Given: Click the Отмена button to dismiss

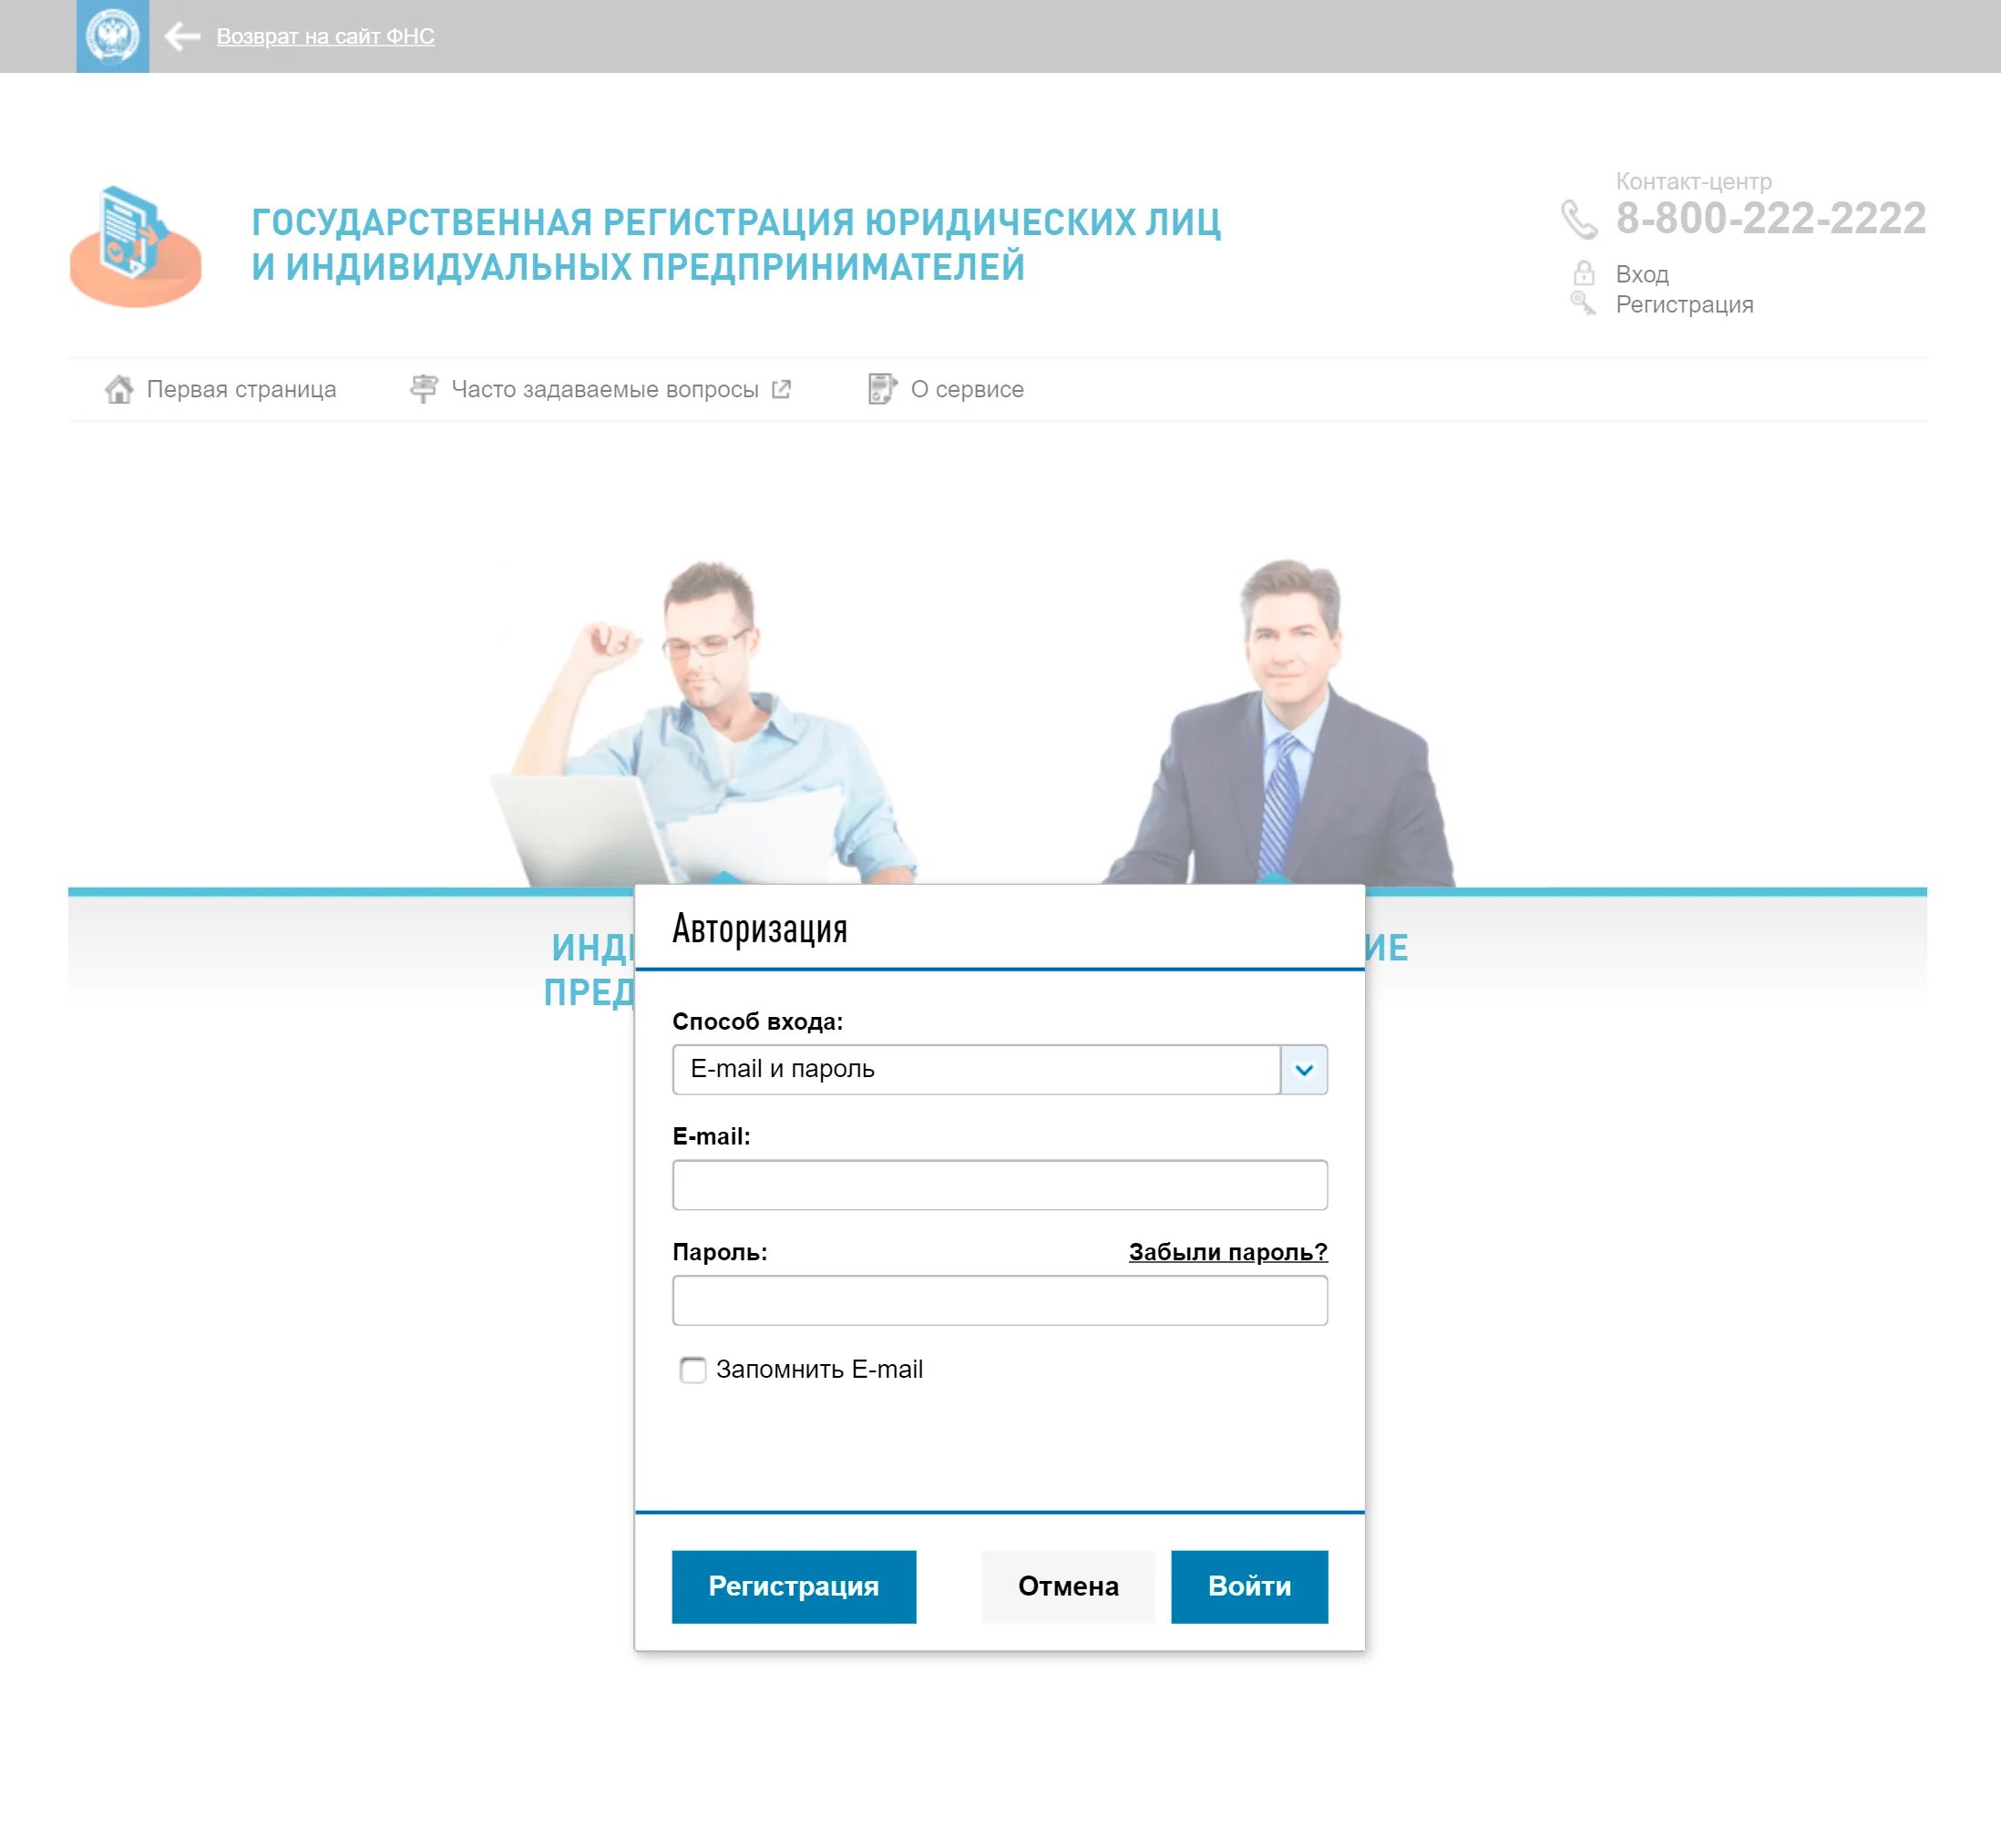Looking at the screenshot, I should coord(1067,1585).
